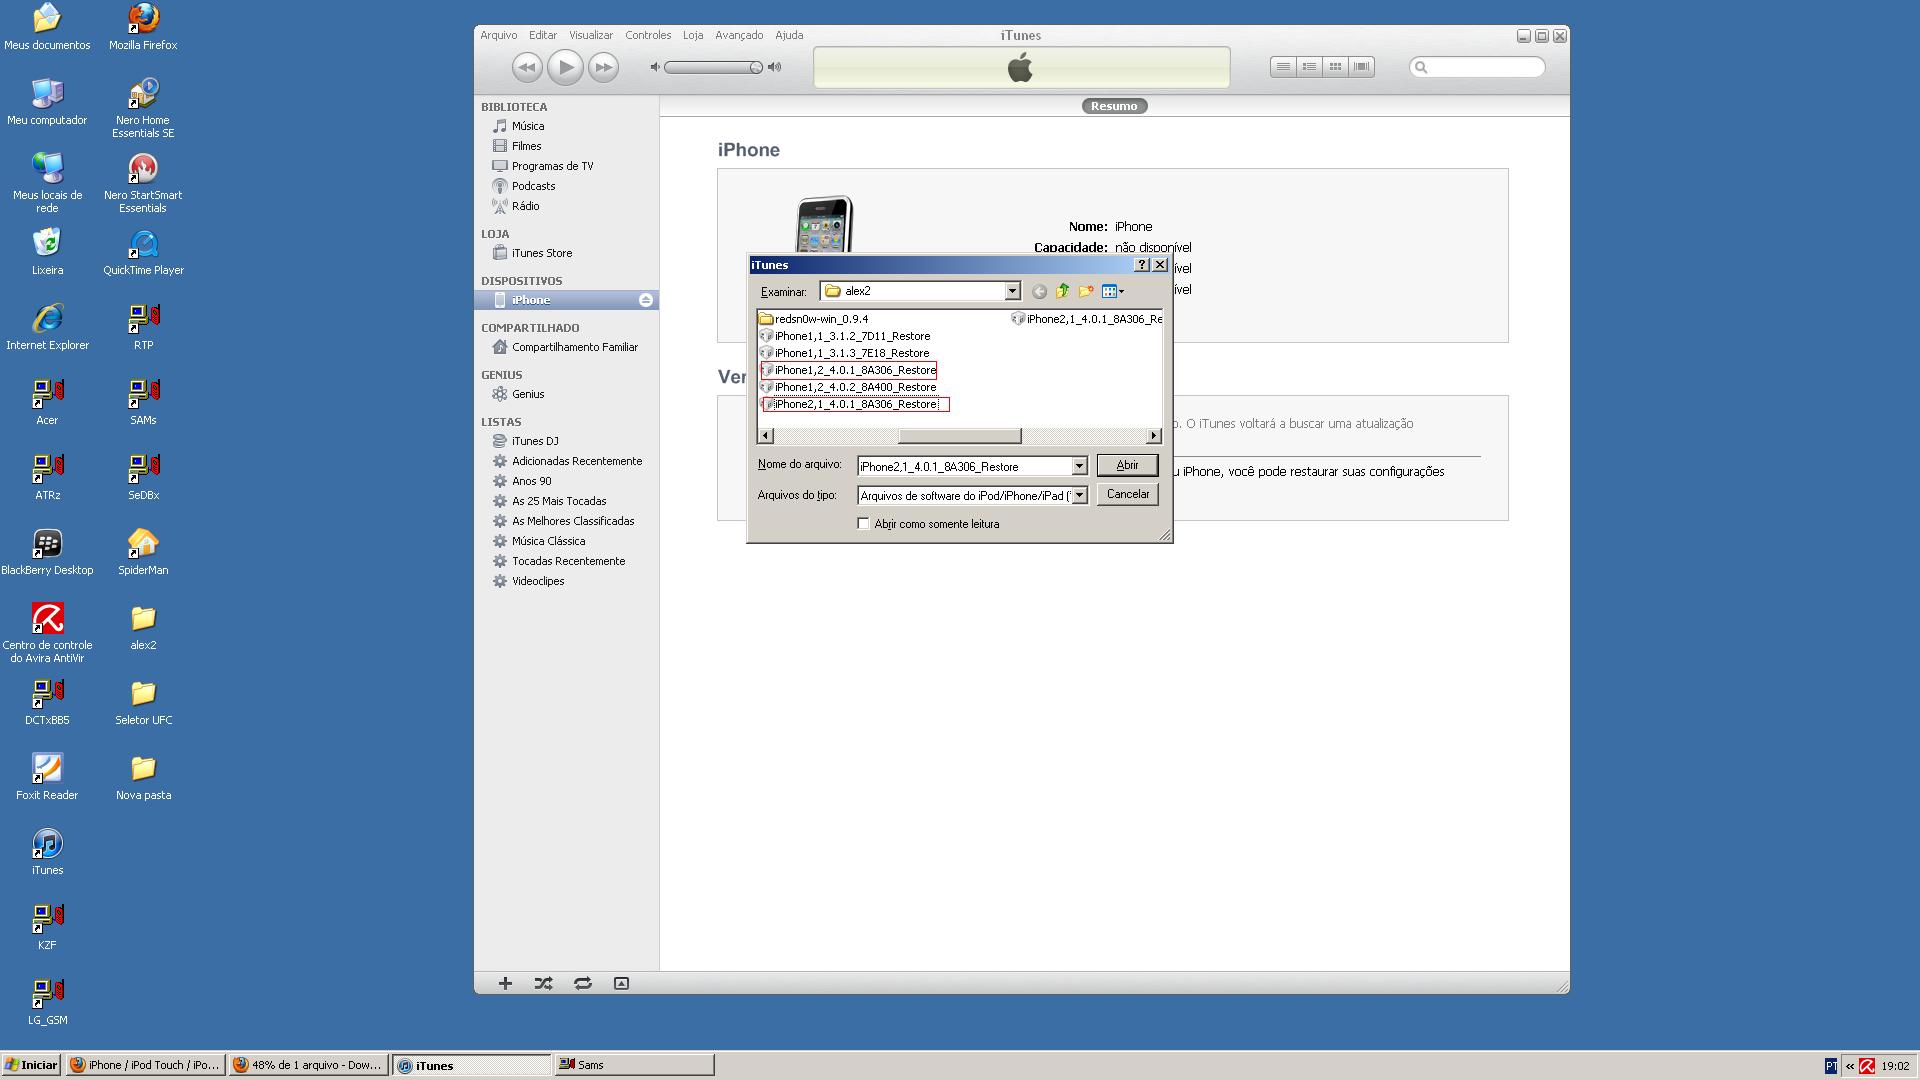This screenshot has width=1920, height=1080.
Task: Click the Cancelar button
Action: pyautogui.click(x=1127, y=494)
